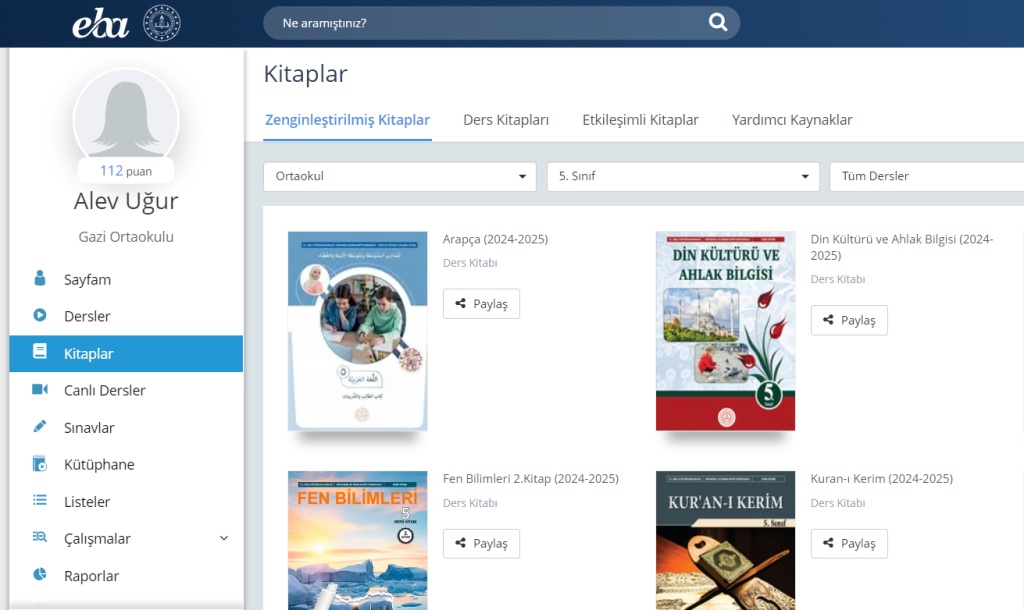Click the Listeler list icon
Screen dimensions: 1024x610
(x=40, y=501)
